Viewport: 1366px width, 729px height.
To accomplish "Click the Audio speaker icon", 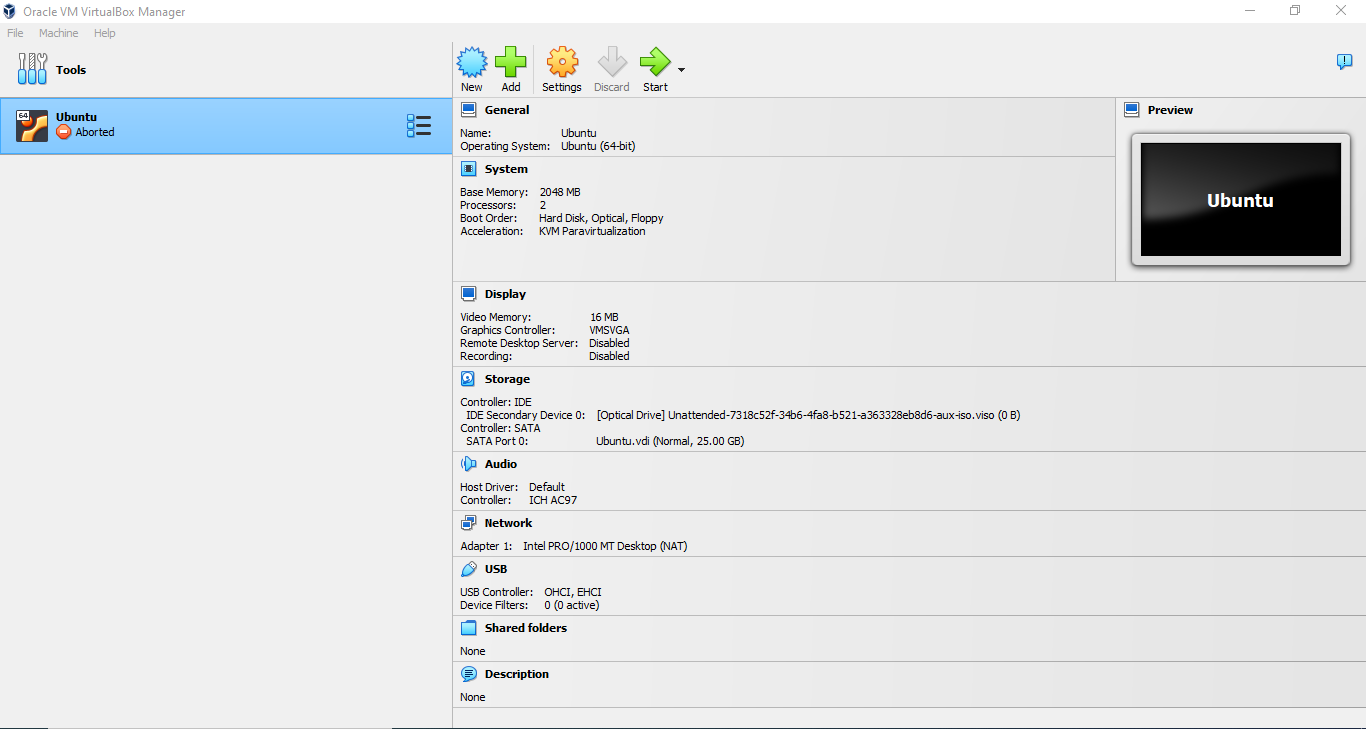I will click(468, 464).
